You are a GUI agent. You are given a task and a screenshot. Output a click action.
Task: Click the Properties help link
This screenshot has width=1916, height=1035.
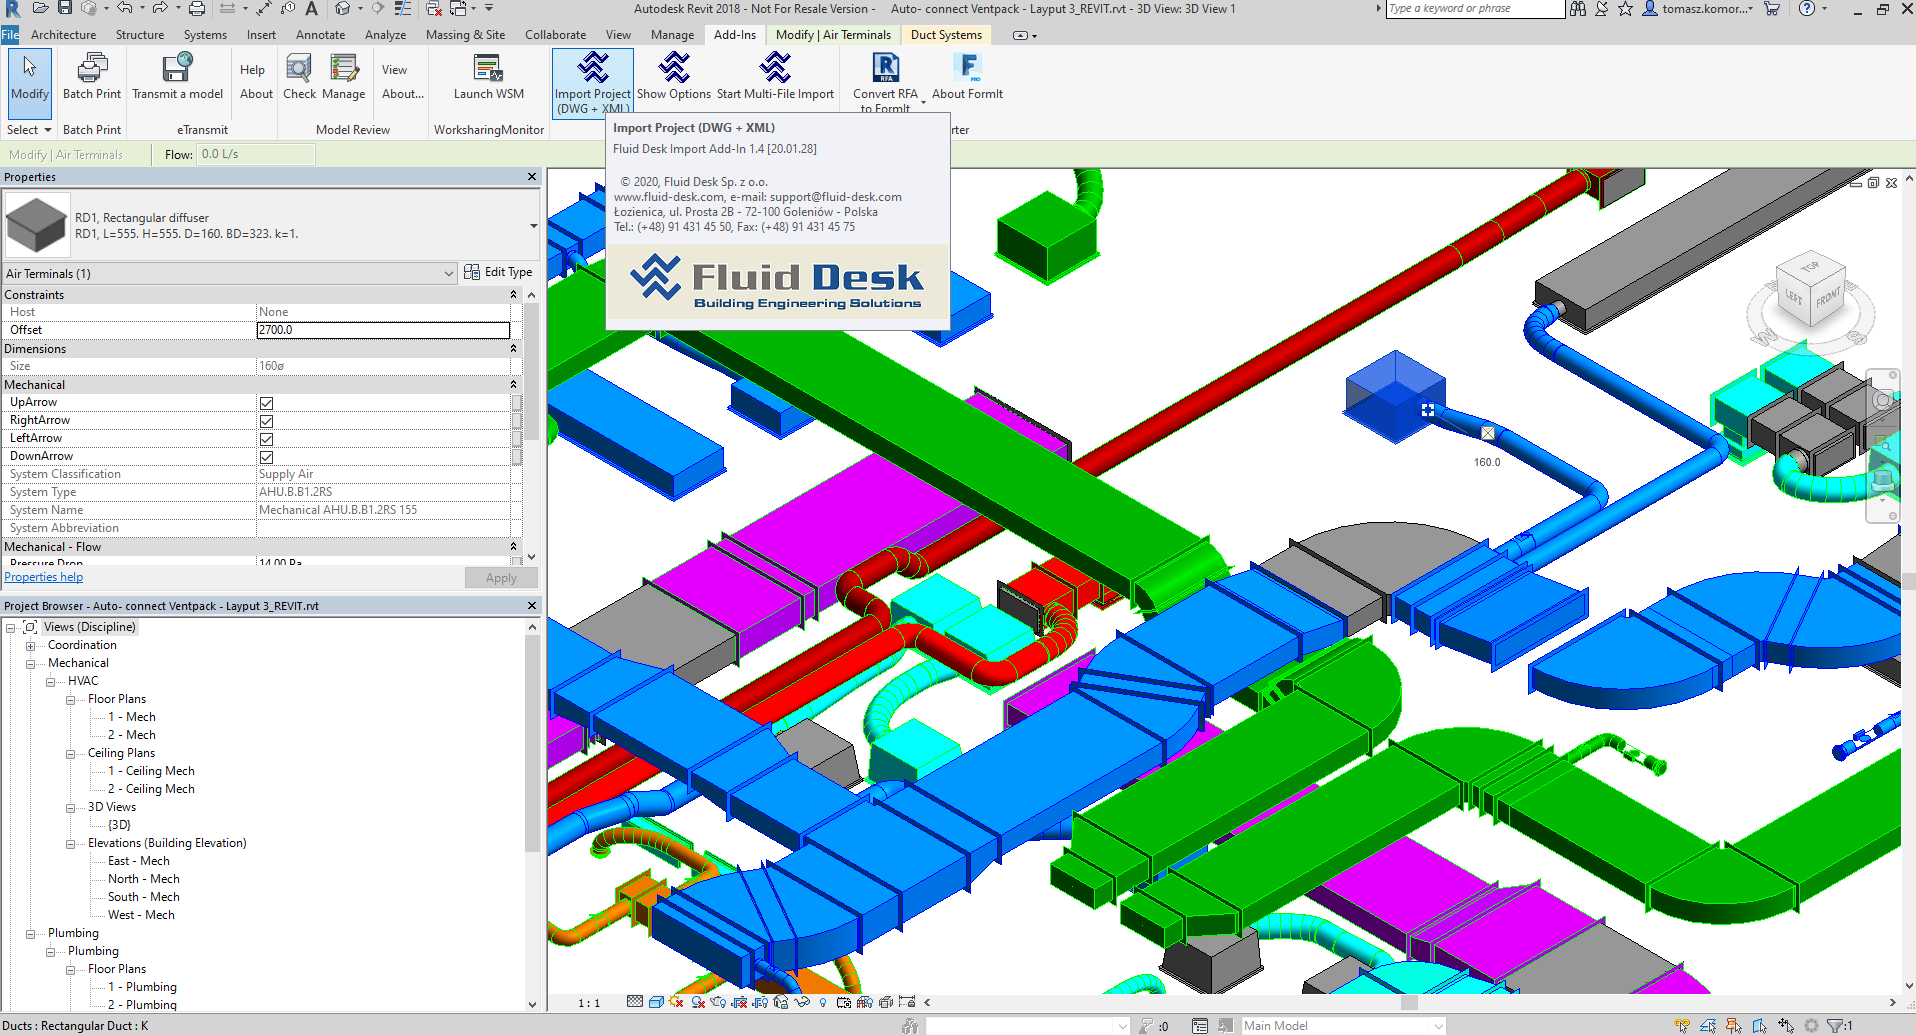pos(44,577)
